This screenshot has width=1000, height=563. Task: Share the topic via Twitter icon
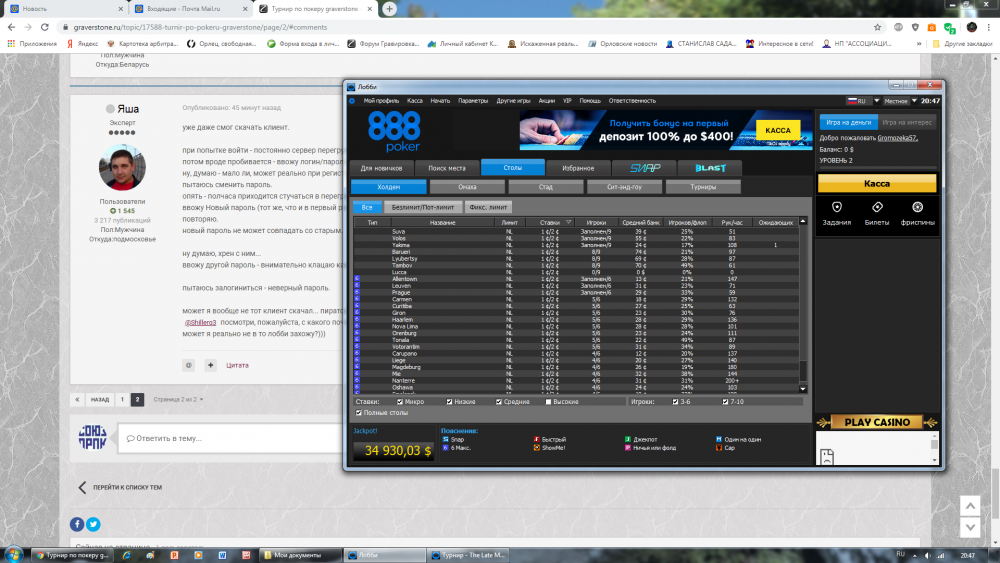[x=93, y=524]
